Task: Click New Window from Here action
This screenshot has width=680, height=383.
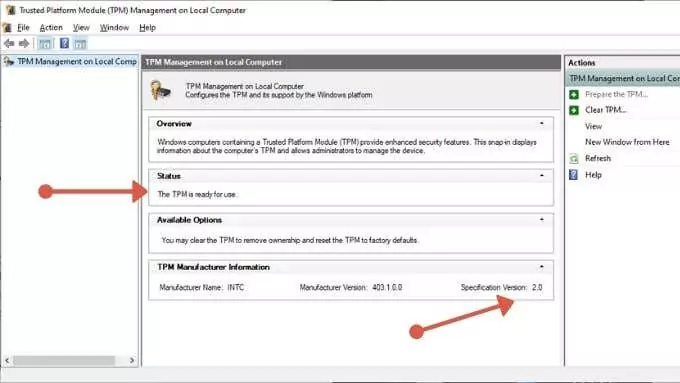Action: [x=627, y=142]
